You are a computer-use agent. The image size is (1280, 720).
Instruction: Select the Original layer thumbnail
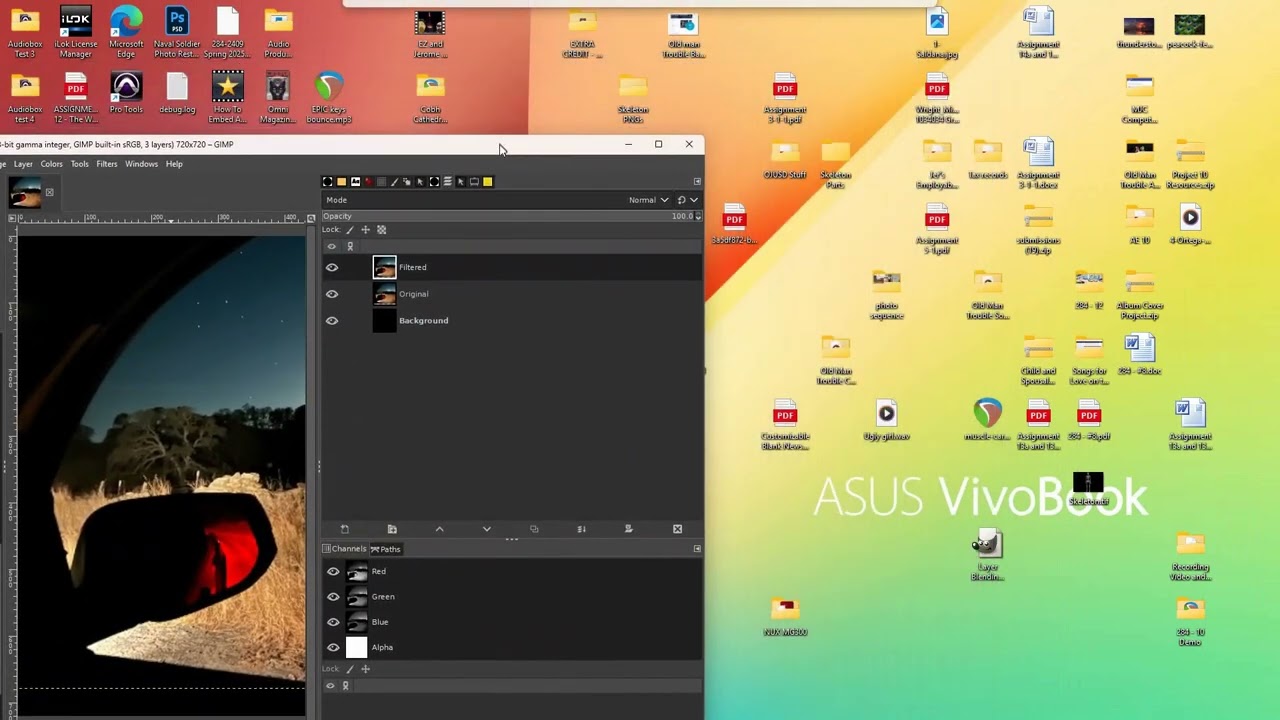click(x=385, y=294)
